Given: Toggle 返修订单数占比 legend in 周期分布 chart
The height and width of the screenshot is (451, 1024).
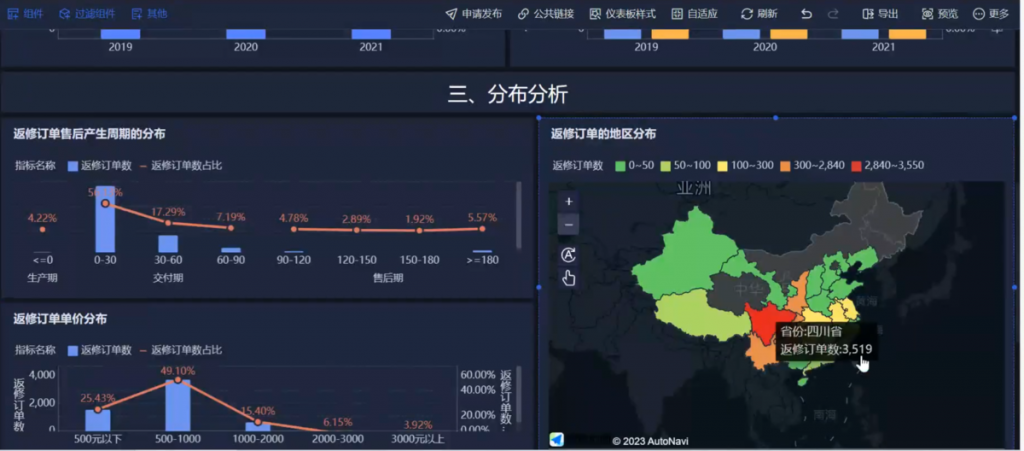Looking at the screenshot, I should [x=181, y=166].
